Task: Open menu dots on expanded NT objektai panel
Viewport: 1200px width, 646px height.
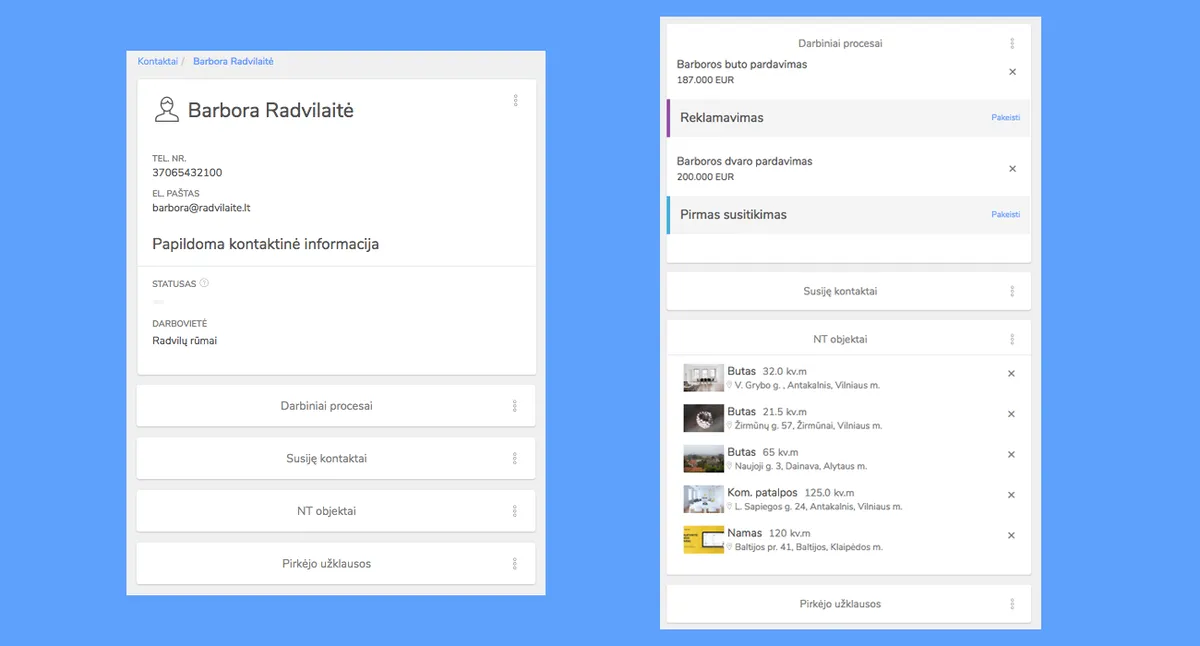Action: click(1012, 340)
